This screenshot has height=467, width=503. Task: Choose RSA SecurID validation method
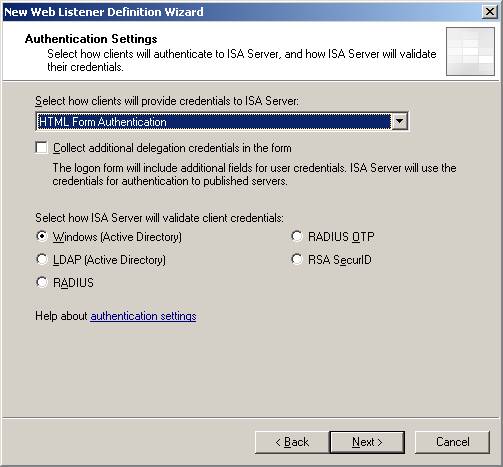click(297, 259)
